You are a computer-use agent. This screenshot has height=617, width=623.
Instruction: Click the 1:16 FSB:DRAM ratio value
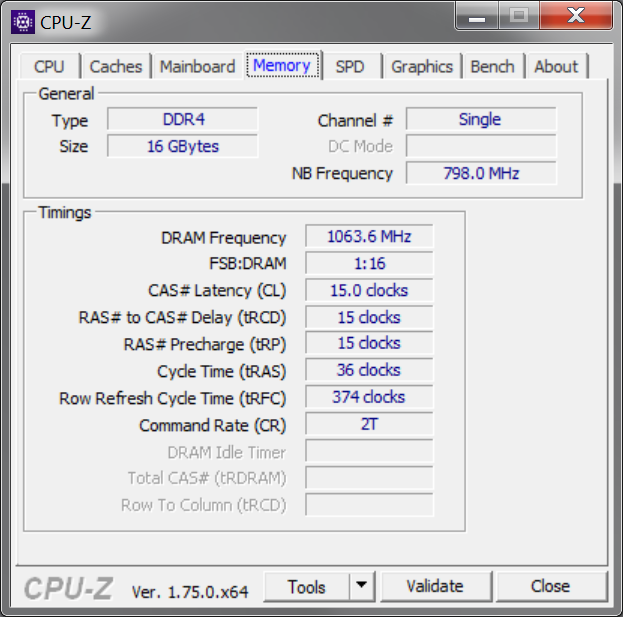(369, 263)
